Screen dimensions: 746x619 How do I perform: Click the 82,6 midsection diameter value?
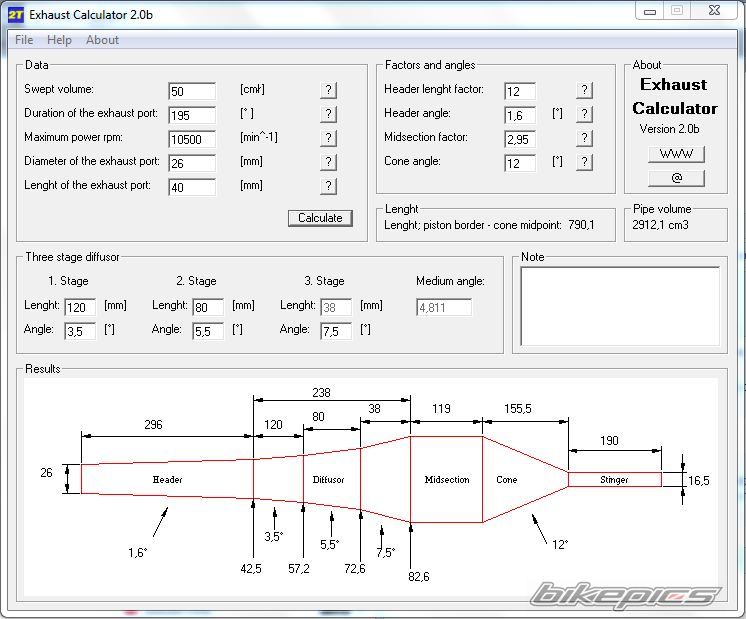coord(419,577)
